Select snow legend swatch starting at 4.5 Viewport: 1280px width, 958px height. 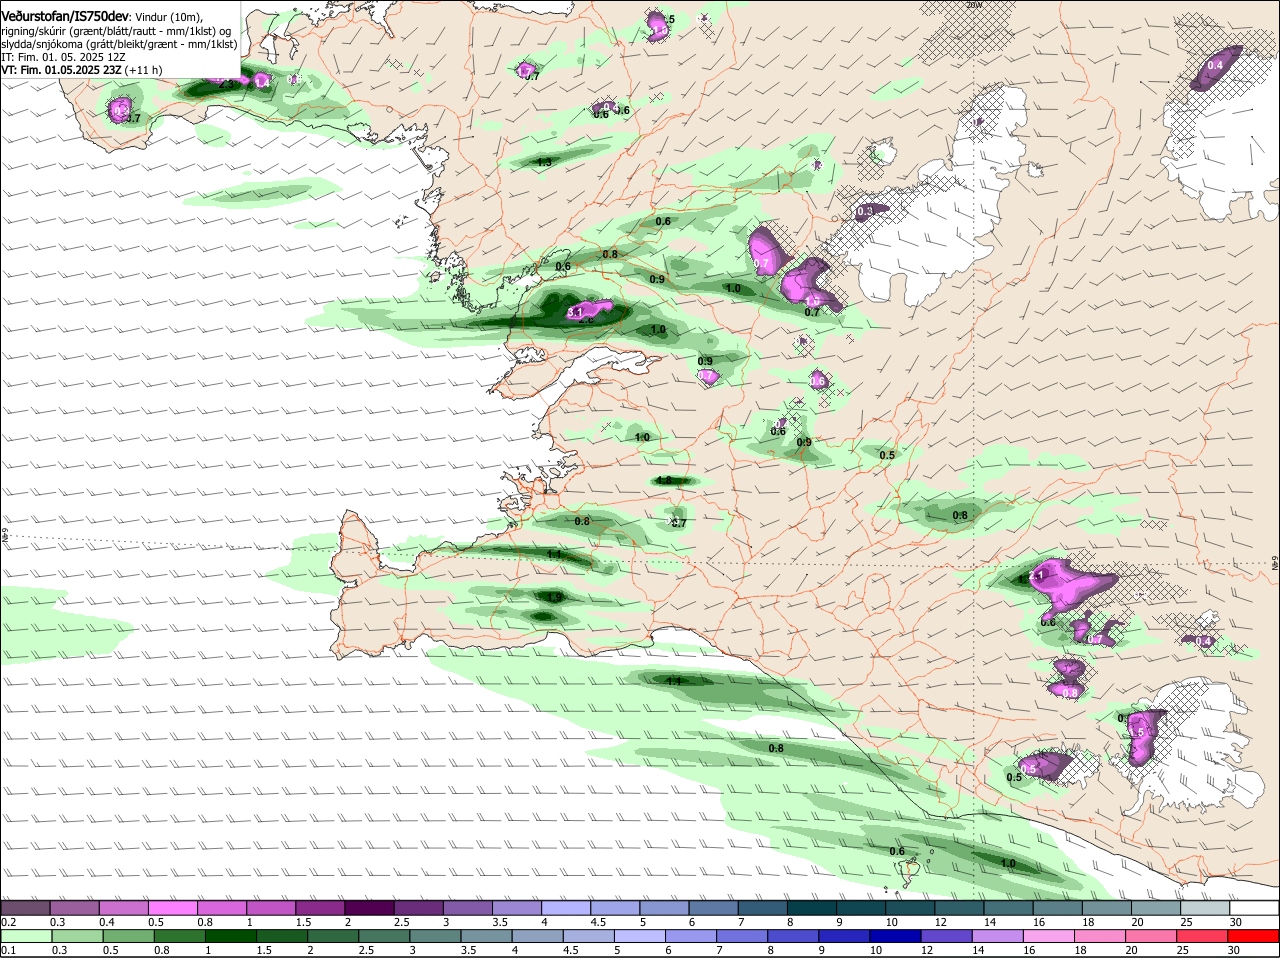pyautogui.click(x=615, y=908)
